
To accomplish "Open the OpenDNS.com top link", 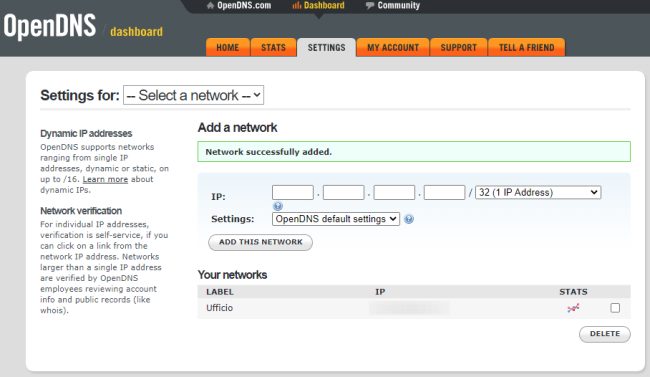I will 244,5.
